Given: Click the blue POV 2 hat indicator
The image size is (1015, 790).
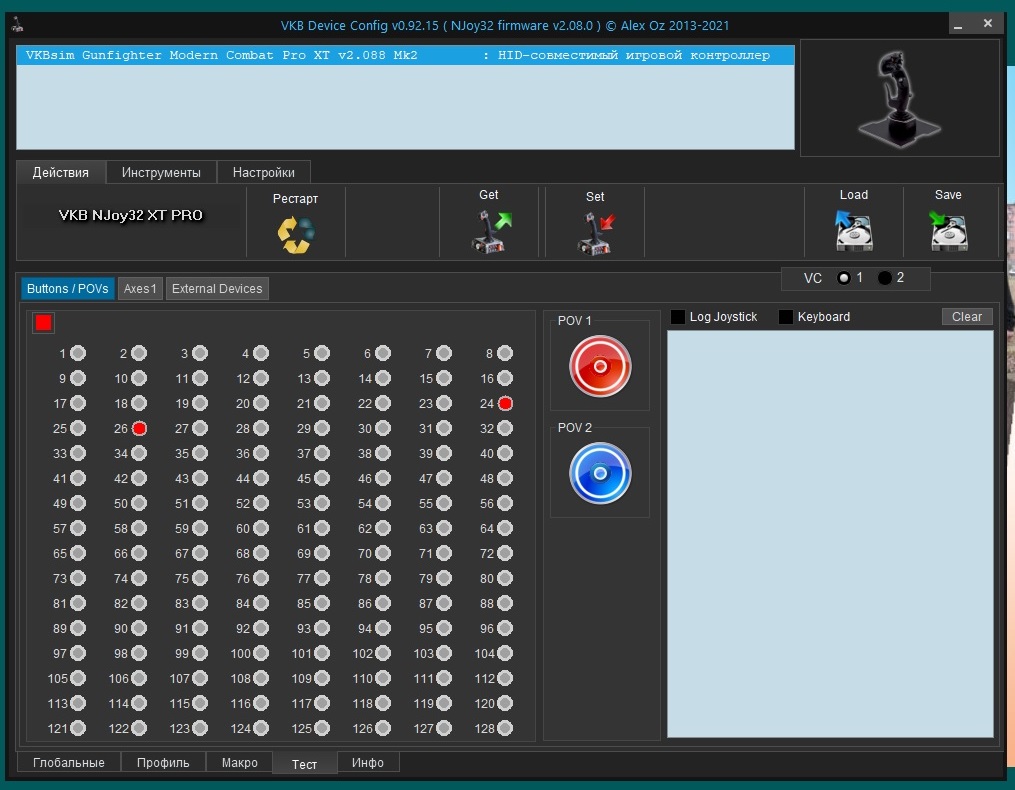Looking at the screenshot, I should (600, 473).
